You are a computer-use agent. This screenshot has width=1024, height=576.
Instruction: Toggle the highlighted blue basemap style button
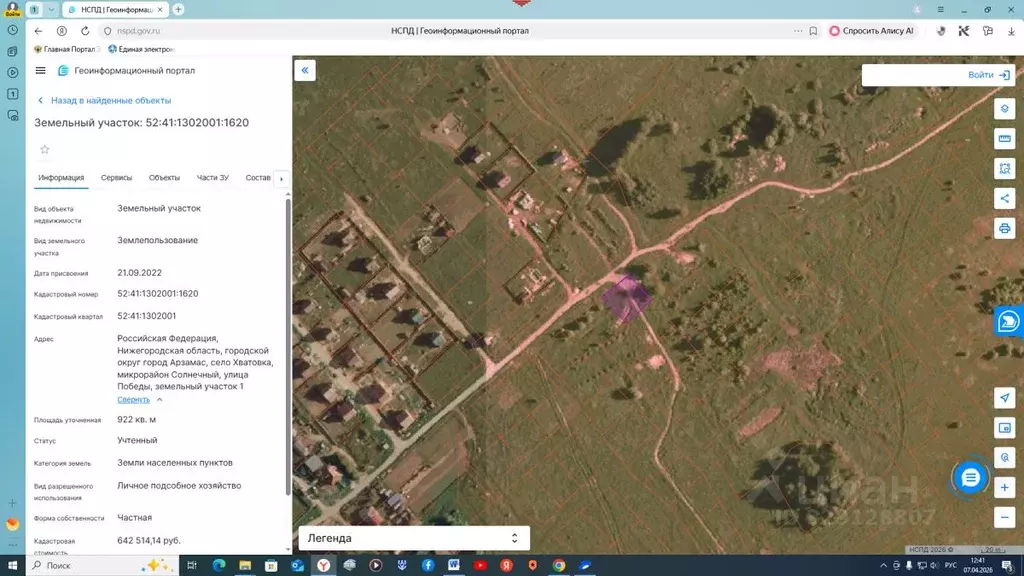coord(1007,321)
